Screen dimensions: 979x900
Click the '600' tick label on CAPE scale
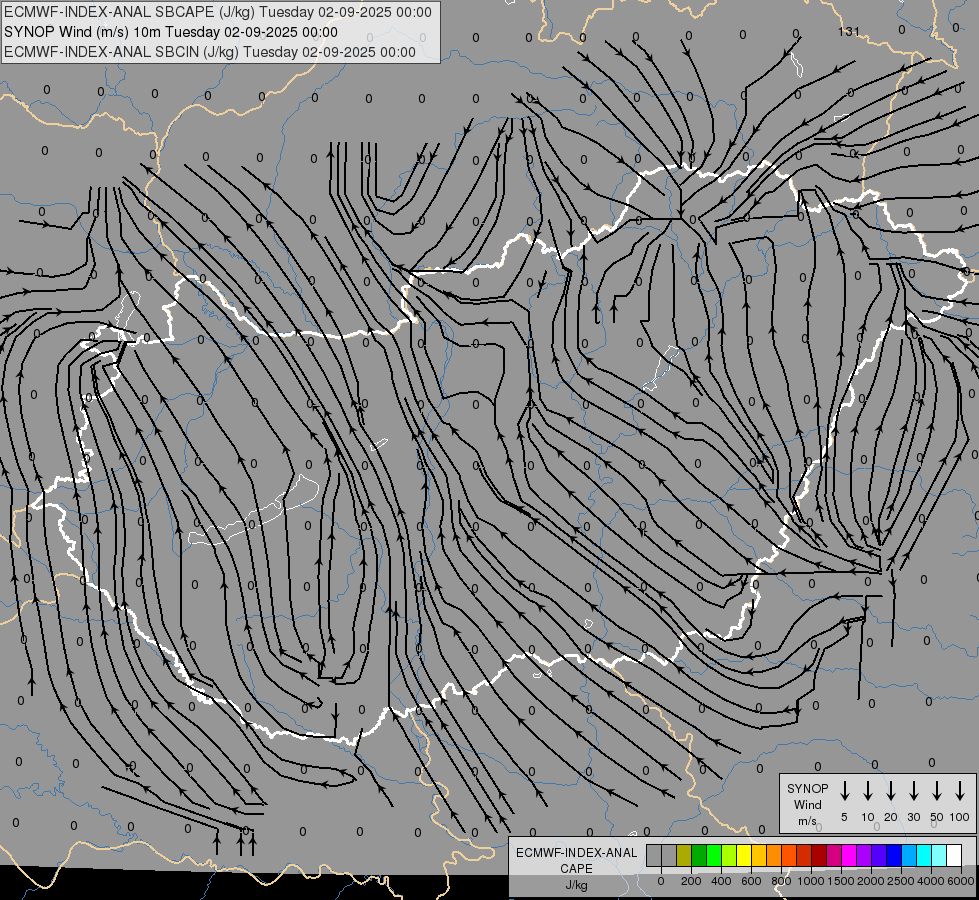[x=752, y=881]
